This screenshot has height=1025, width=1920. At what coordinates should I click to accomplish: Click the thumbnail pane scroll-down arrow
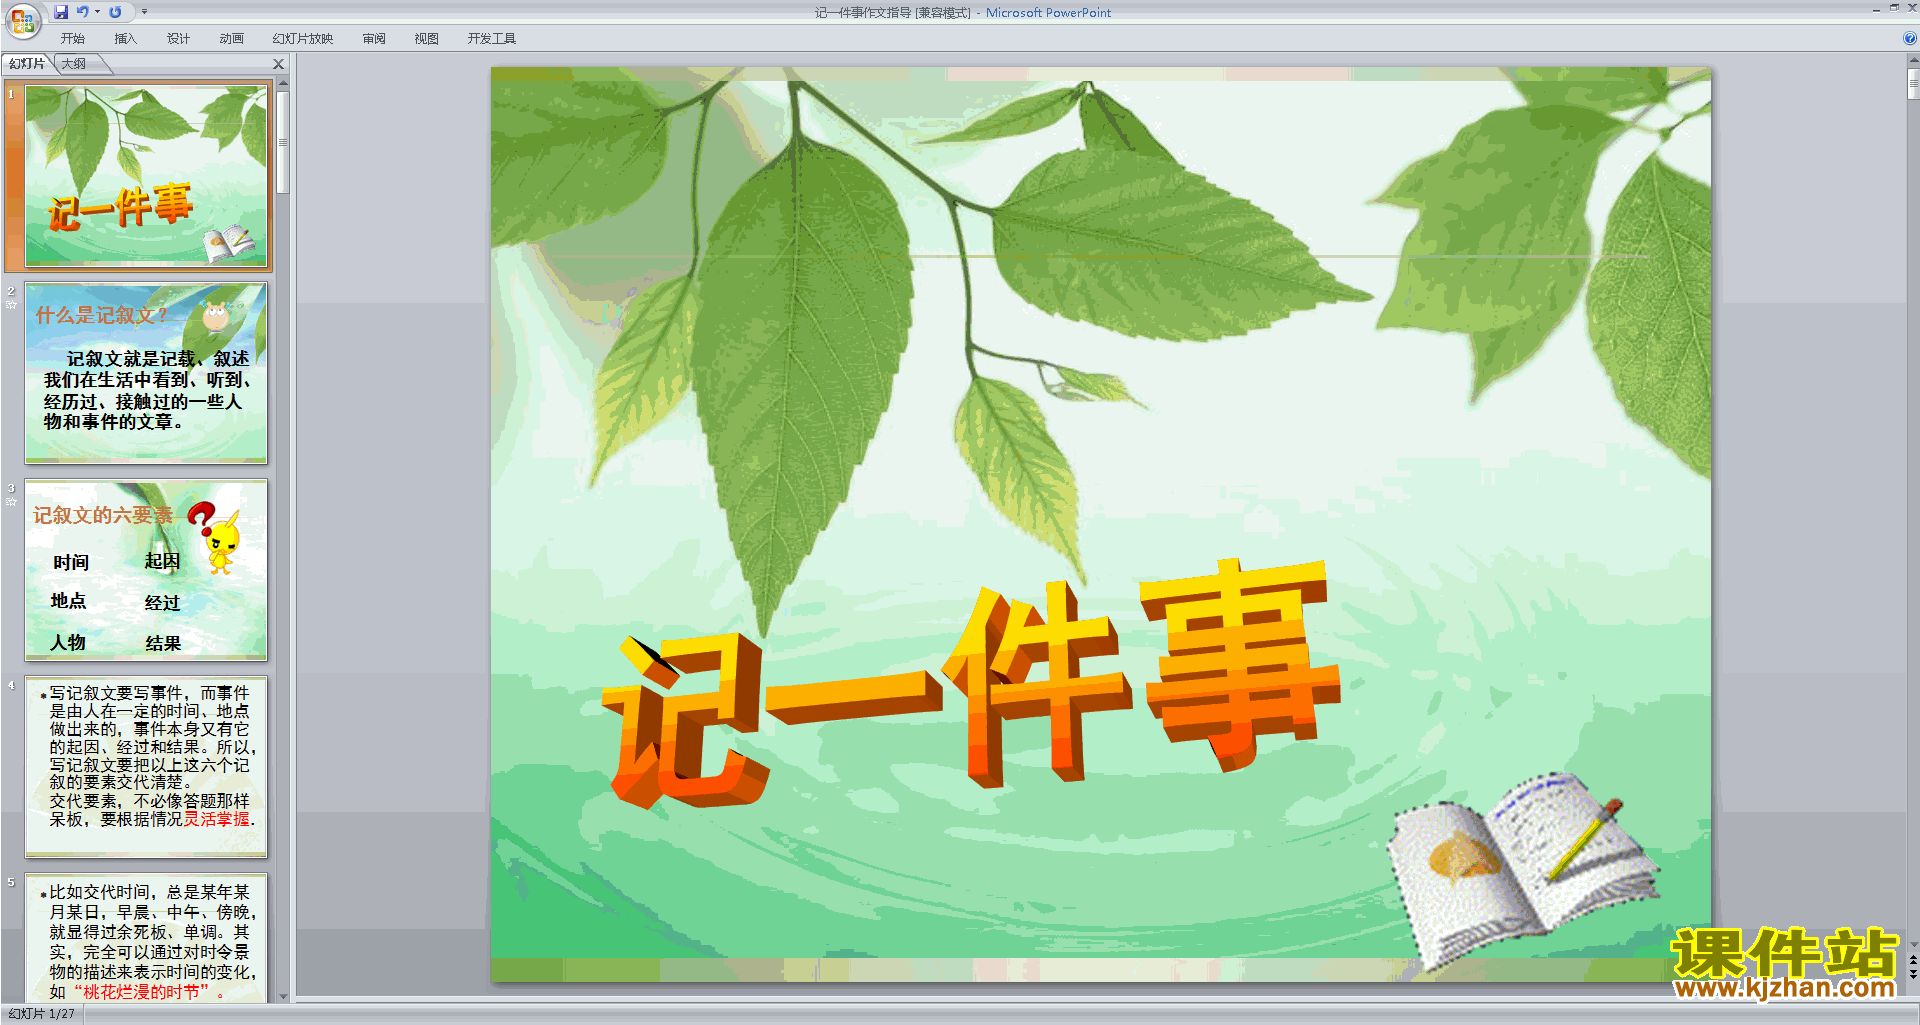click(x=283, y=996)
